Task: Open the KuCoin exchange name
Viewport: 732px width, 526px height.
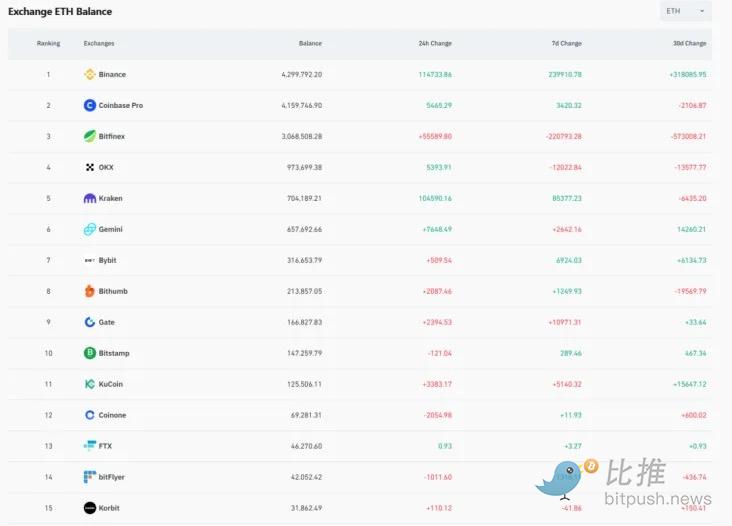Action: tap(111, 384)
